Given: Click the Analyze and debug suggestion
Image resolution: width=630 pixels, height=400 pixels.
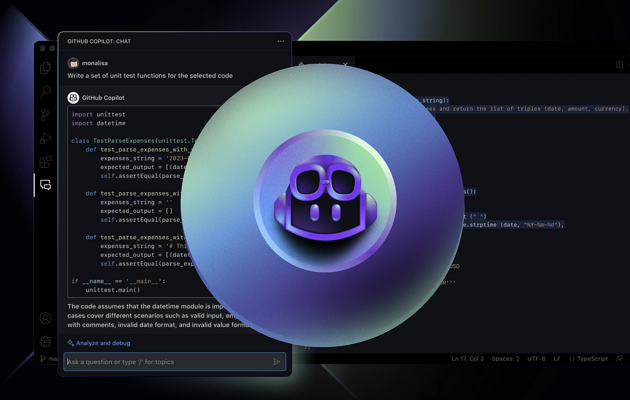Looking at the screenshot, I should pos(99,343).
